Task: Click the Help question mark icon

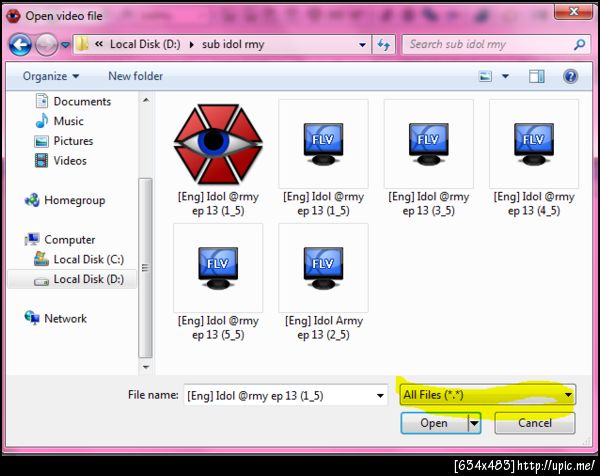Action: [x=570, y=77]
